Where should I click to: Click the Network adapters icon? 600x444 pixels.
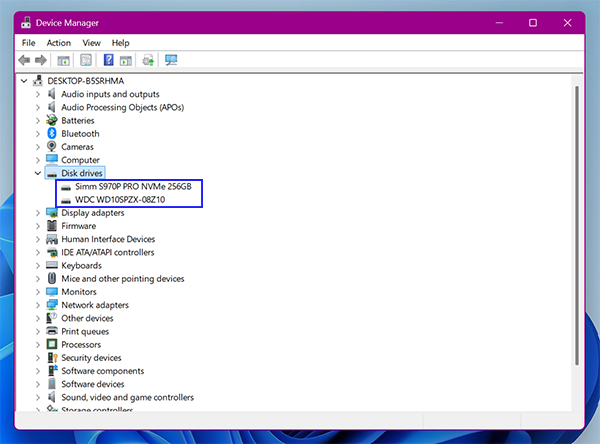[52, 305]
